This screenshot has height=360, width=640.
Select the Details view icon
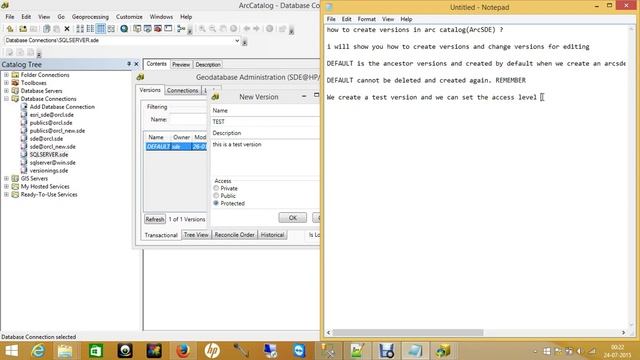[x=100, y=29]
